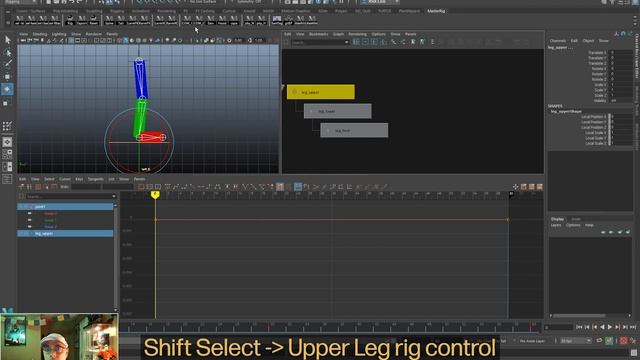Select the arrow Select tool in toolbox
Screen dimensions: 640x360
click(x=7, y=40)
